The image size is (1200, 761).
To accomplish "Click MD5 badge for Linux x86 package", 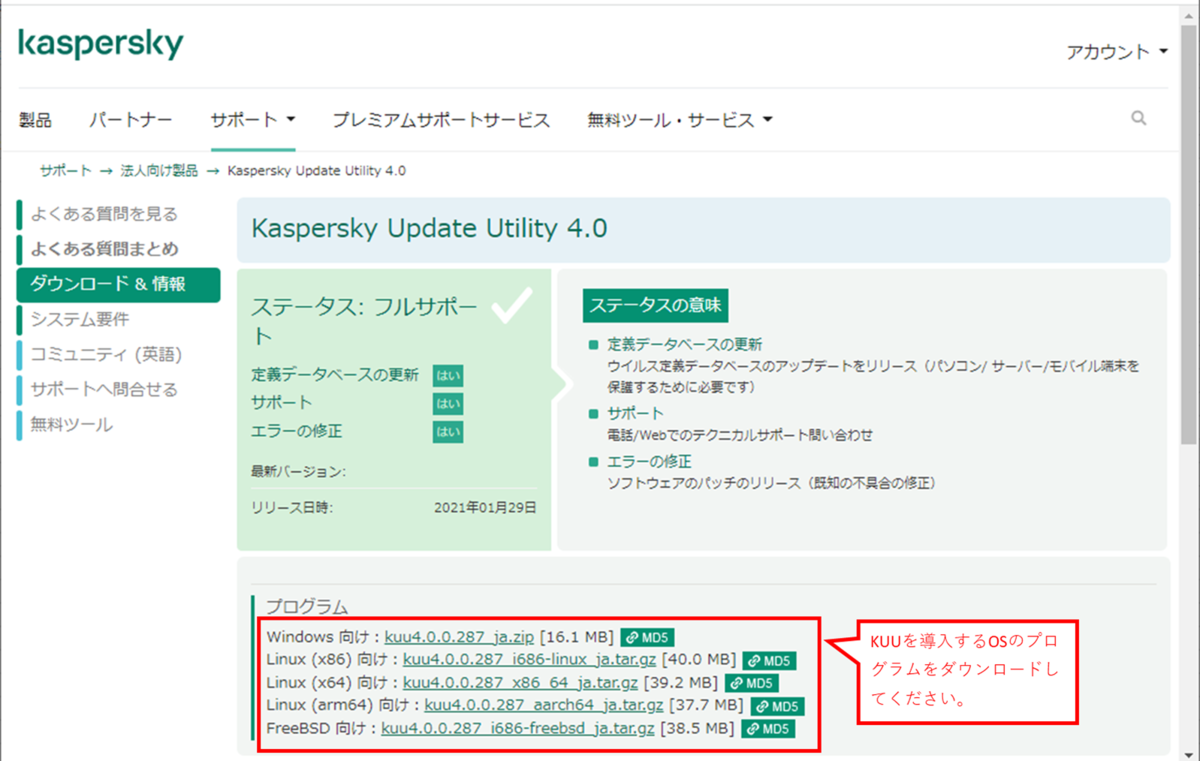I will [769, 660].
